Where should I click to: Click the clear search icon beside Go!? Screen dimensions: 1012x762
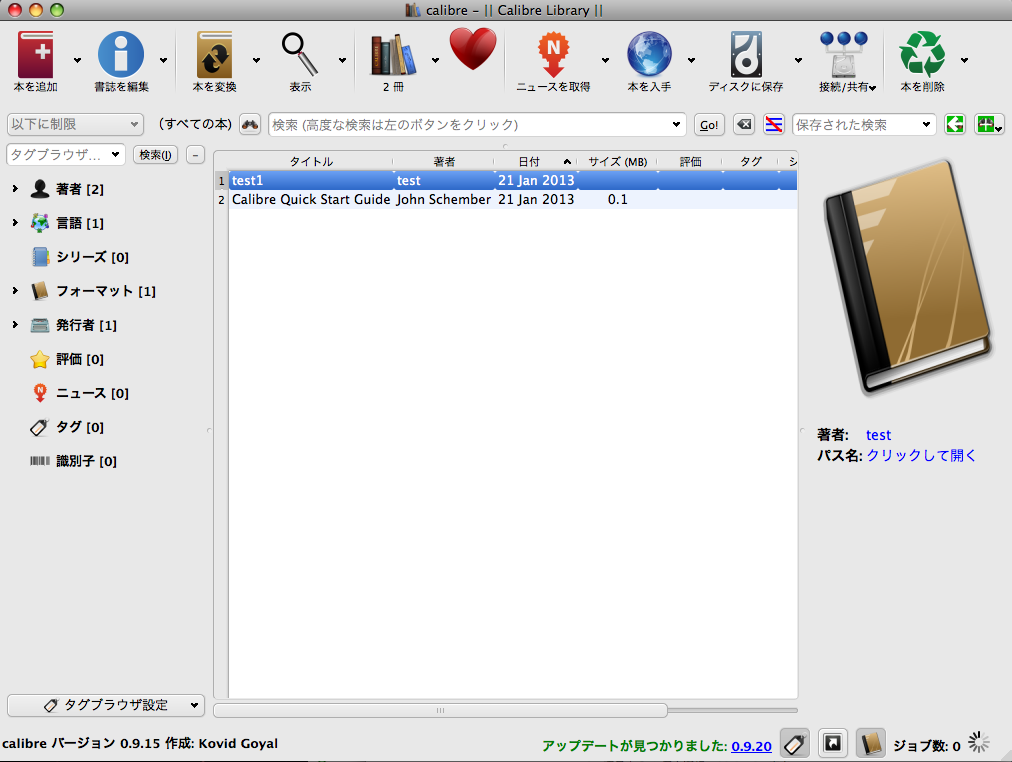coord(744,124)
